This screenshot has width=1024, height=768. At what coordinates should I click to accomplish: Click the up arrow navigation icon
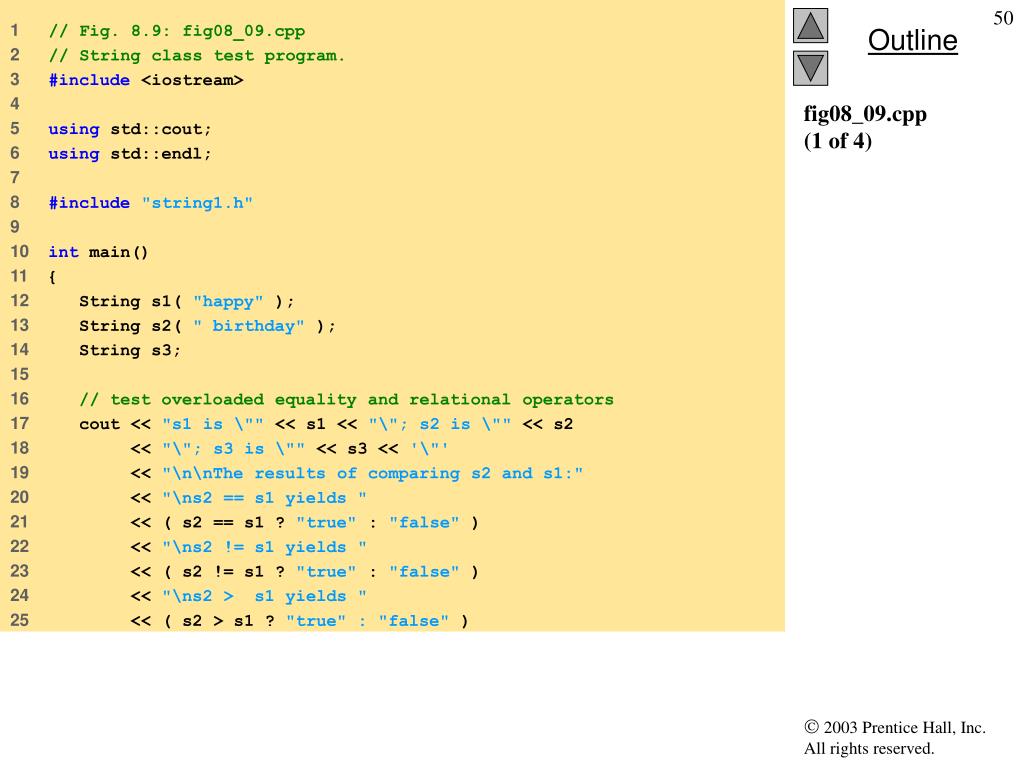810,25
